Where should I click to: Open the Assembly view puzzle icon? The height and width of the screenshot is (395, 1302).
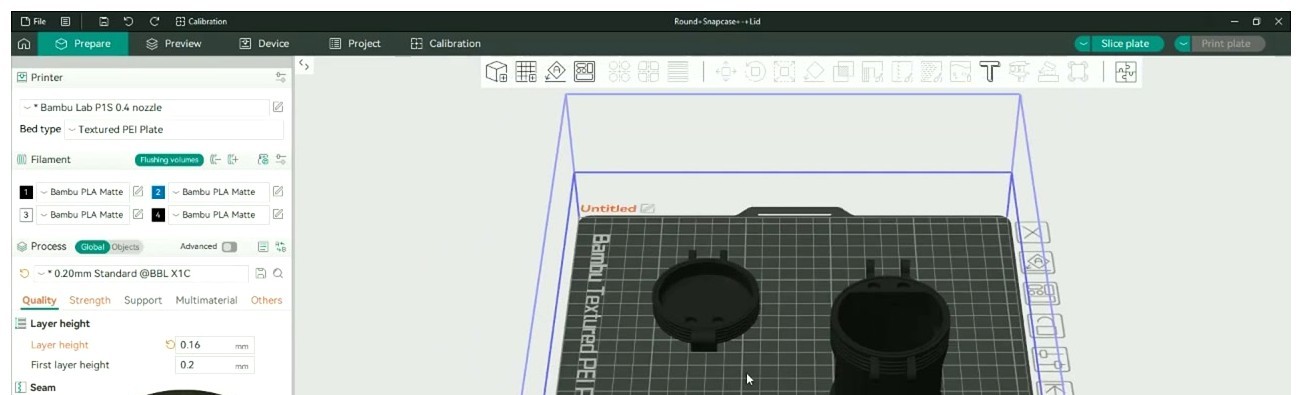(x=1126, y=71)
